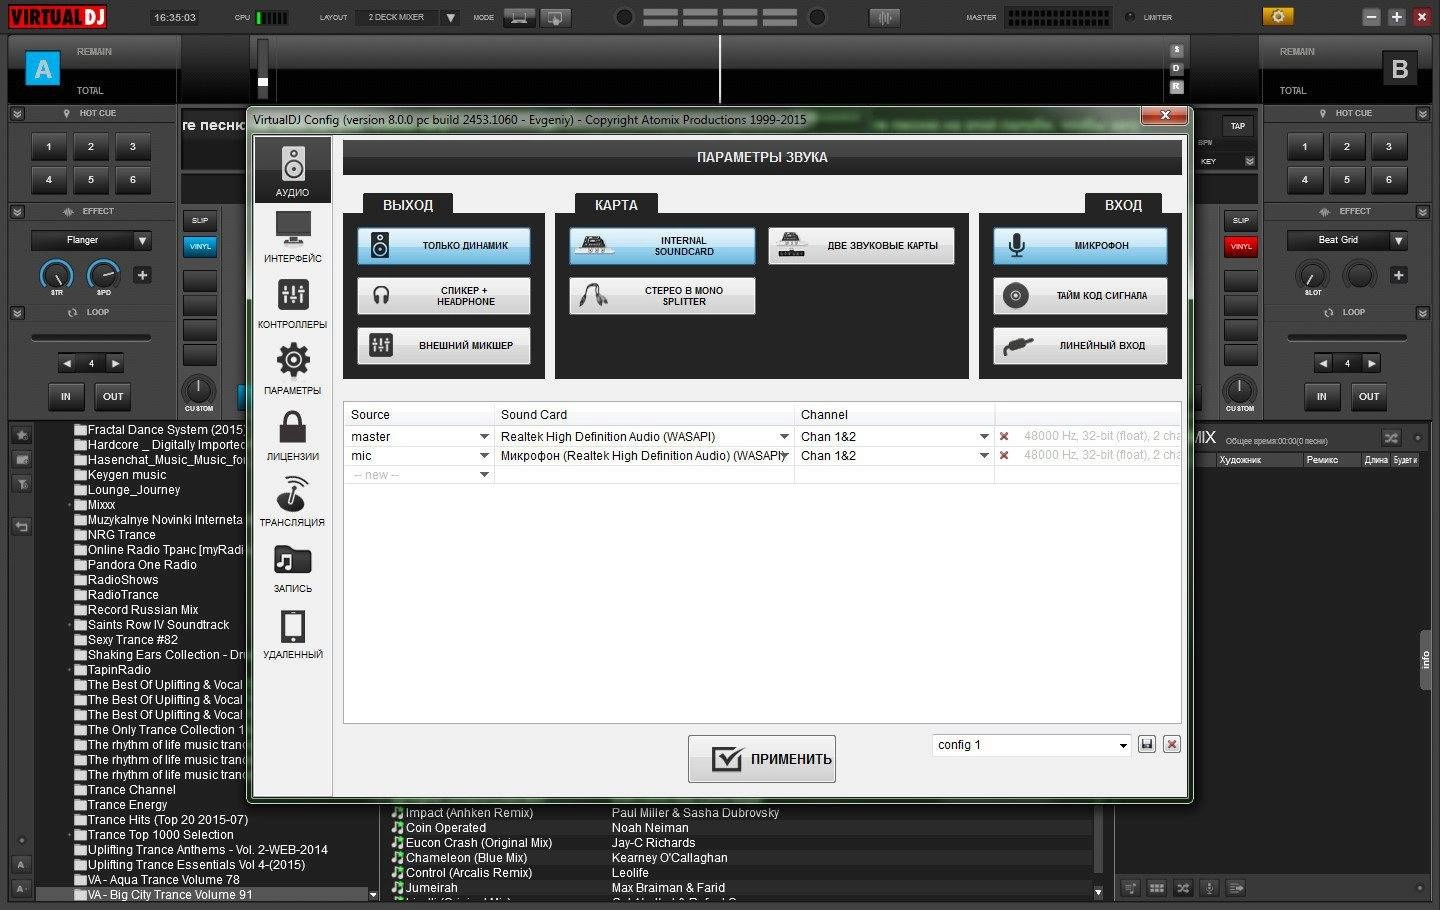Select the ВХОД tab header

1123,204
